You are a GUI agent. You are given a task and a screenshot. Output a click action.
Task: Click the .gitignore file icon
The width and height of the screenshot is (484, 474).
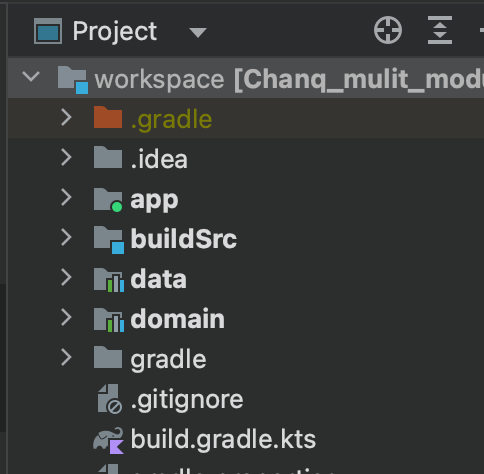click(x=110, y=399)
